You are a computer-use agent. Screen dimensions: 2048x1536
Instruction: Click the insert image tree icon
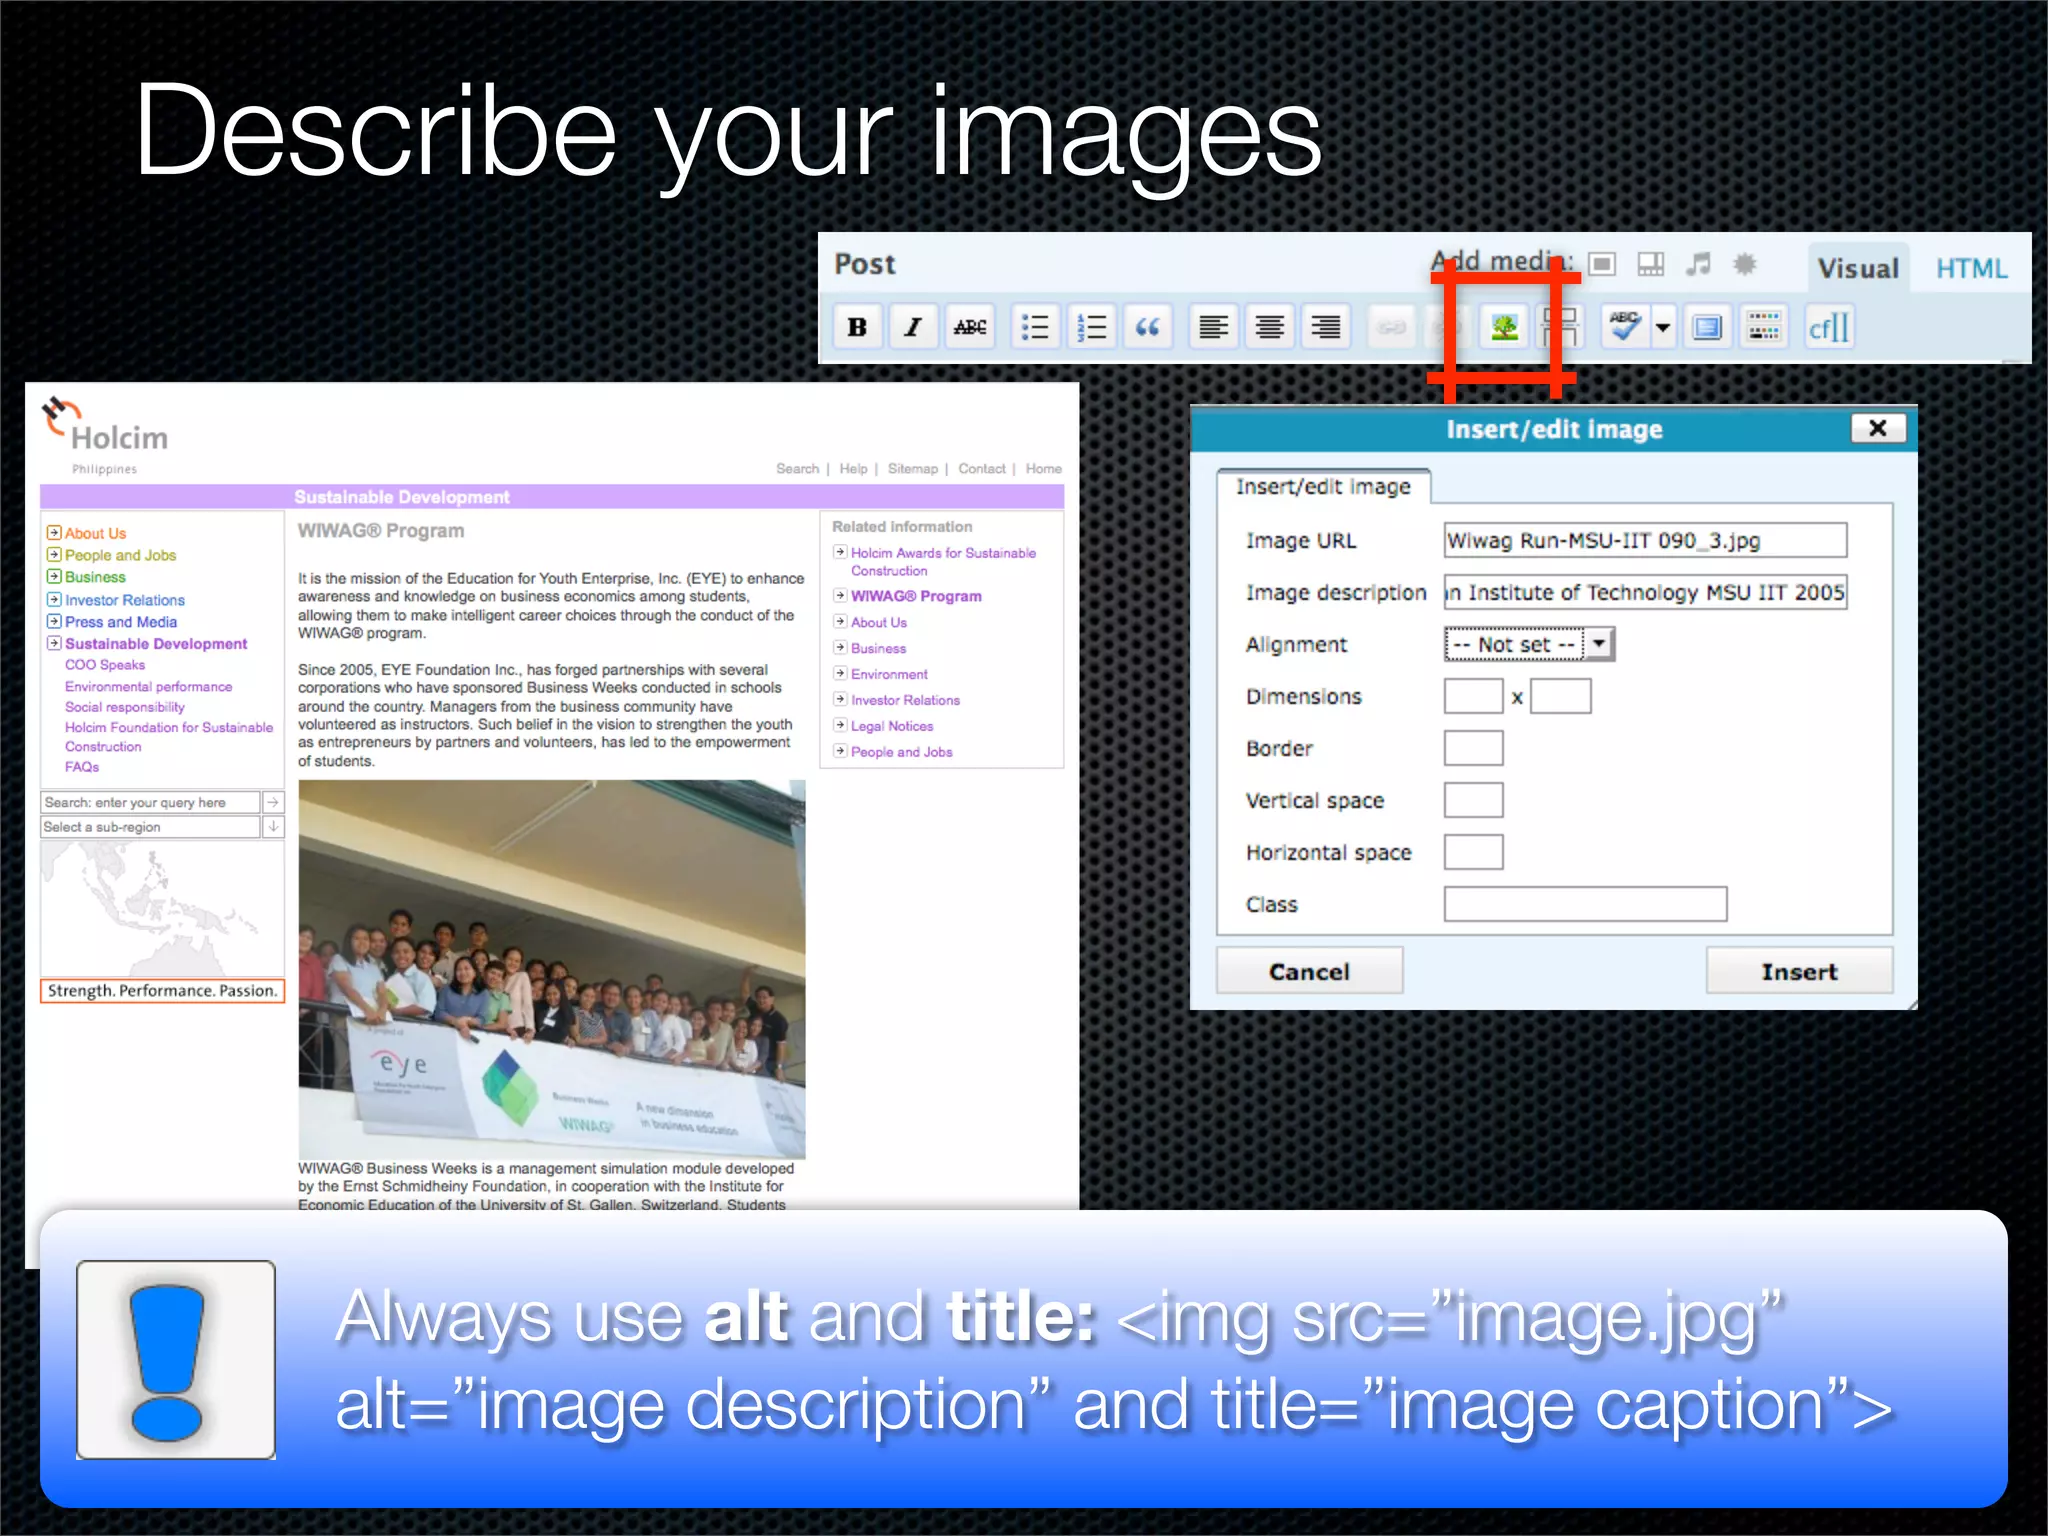(1504, 327)
